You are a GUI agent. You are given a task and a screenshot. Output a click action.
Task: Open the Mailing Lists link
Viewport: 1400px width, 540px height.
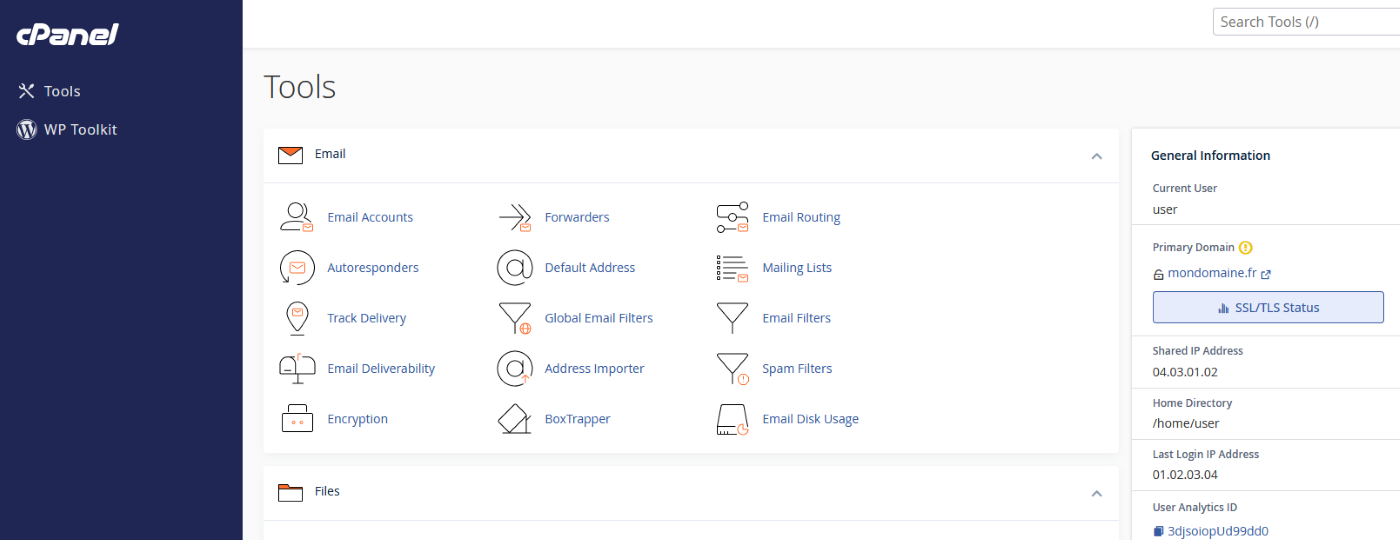[x=797, y=268]
